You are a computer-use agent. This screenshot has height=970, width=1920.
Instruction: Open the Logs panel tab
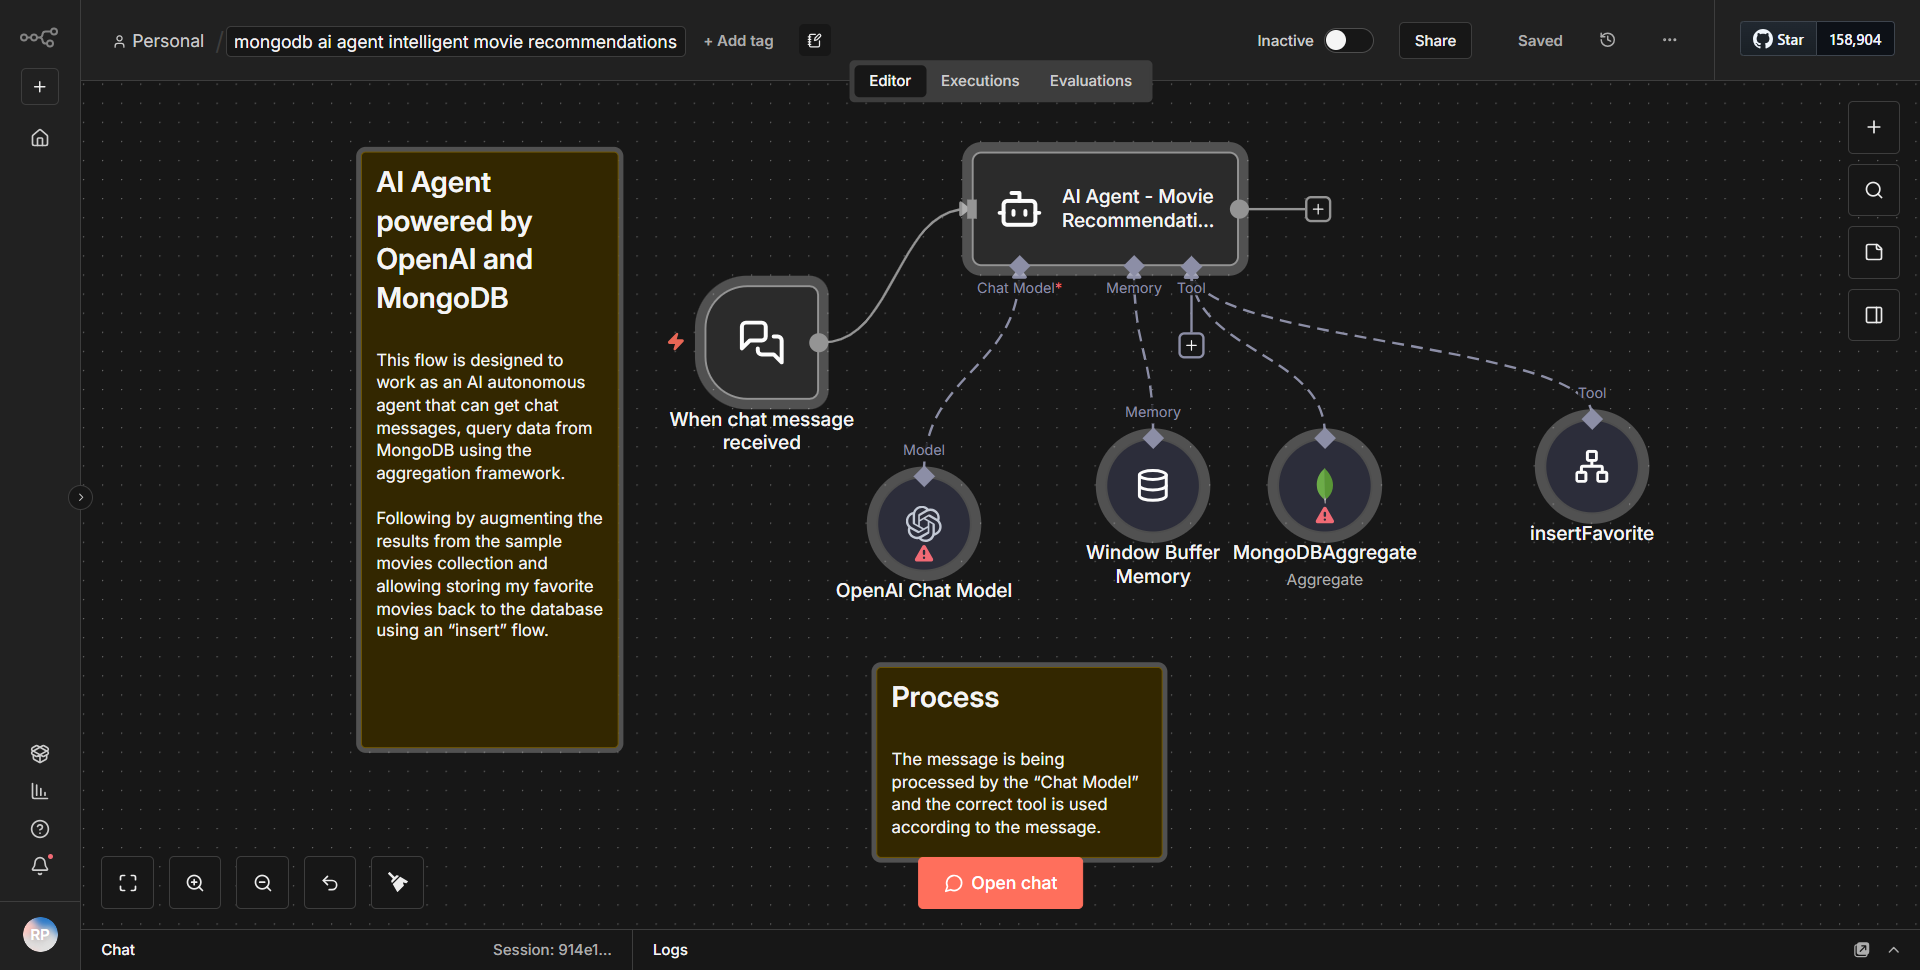670,950
